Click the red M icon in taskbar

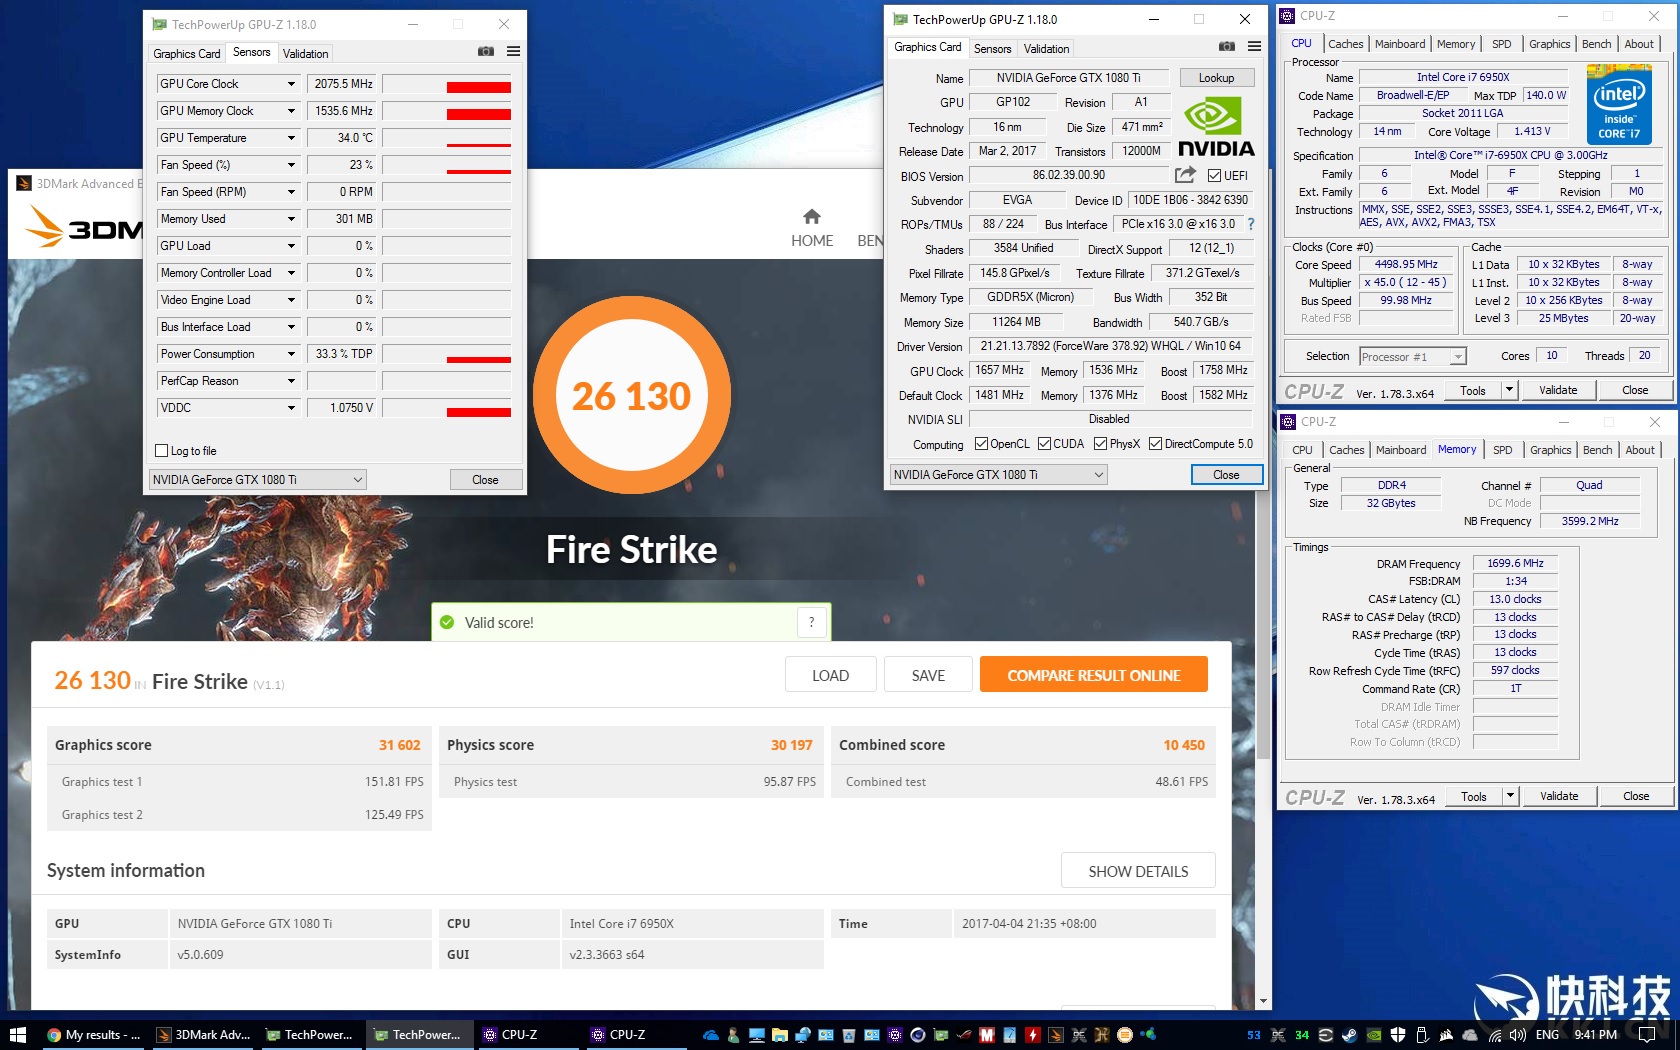point(986,1035)
